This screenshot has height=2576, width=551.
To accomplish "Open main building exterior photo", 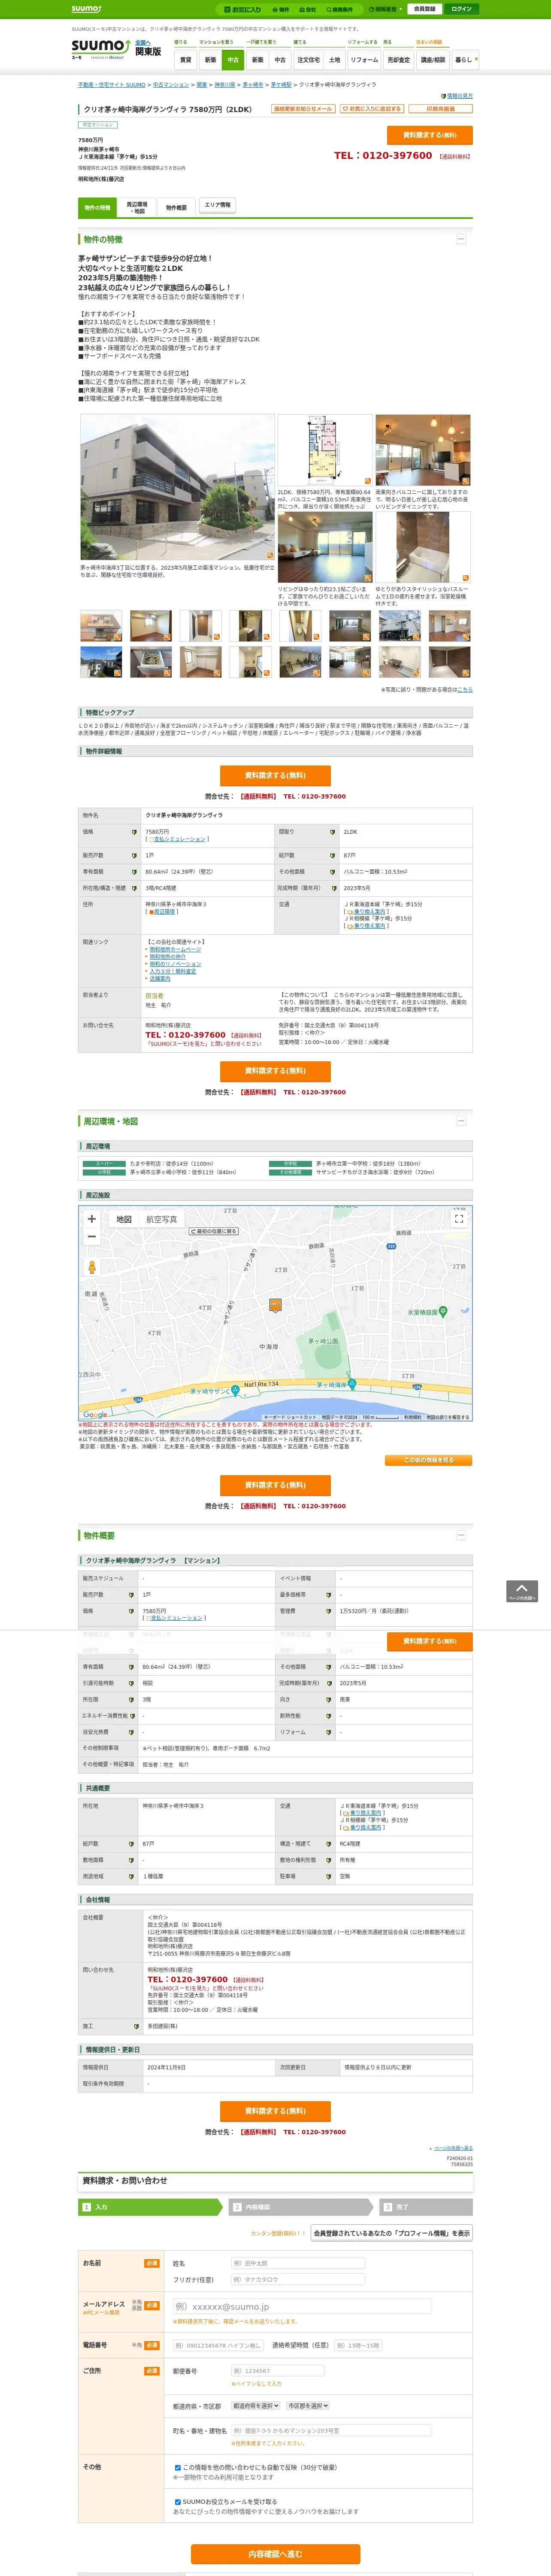I will pyautogui.click(x=177, y=487).
